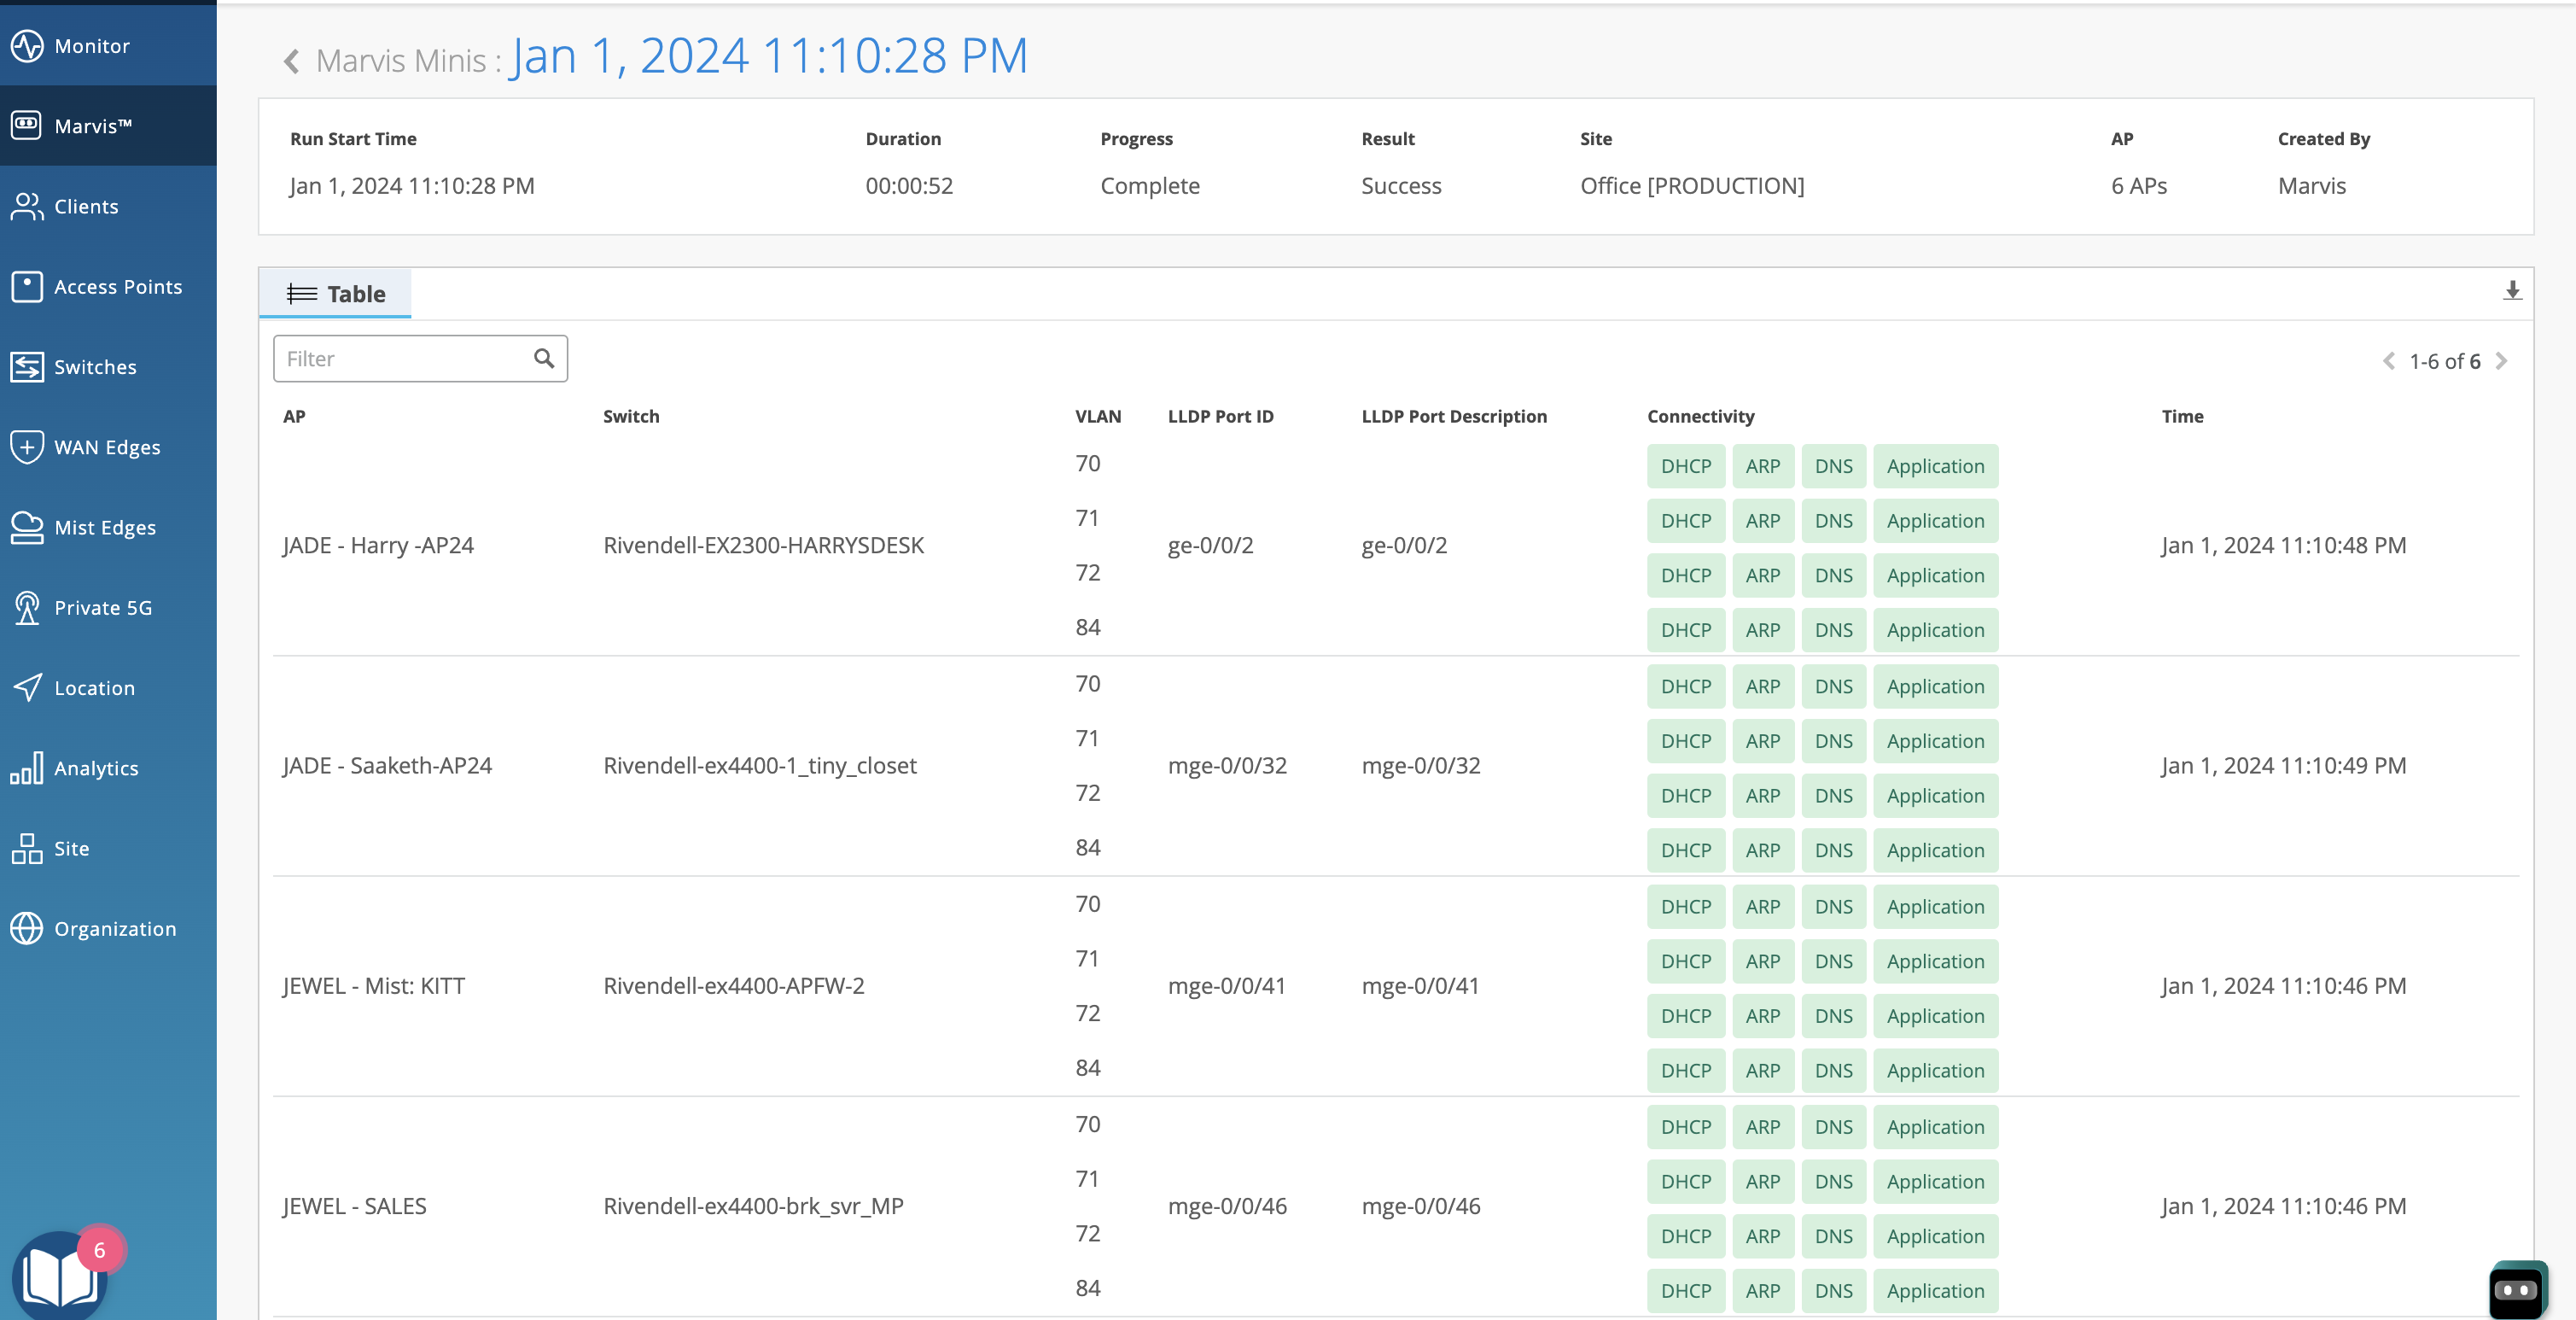Click the download table icon
The image size is (2576, 1320).
(2511, 291)
